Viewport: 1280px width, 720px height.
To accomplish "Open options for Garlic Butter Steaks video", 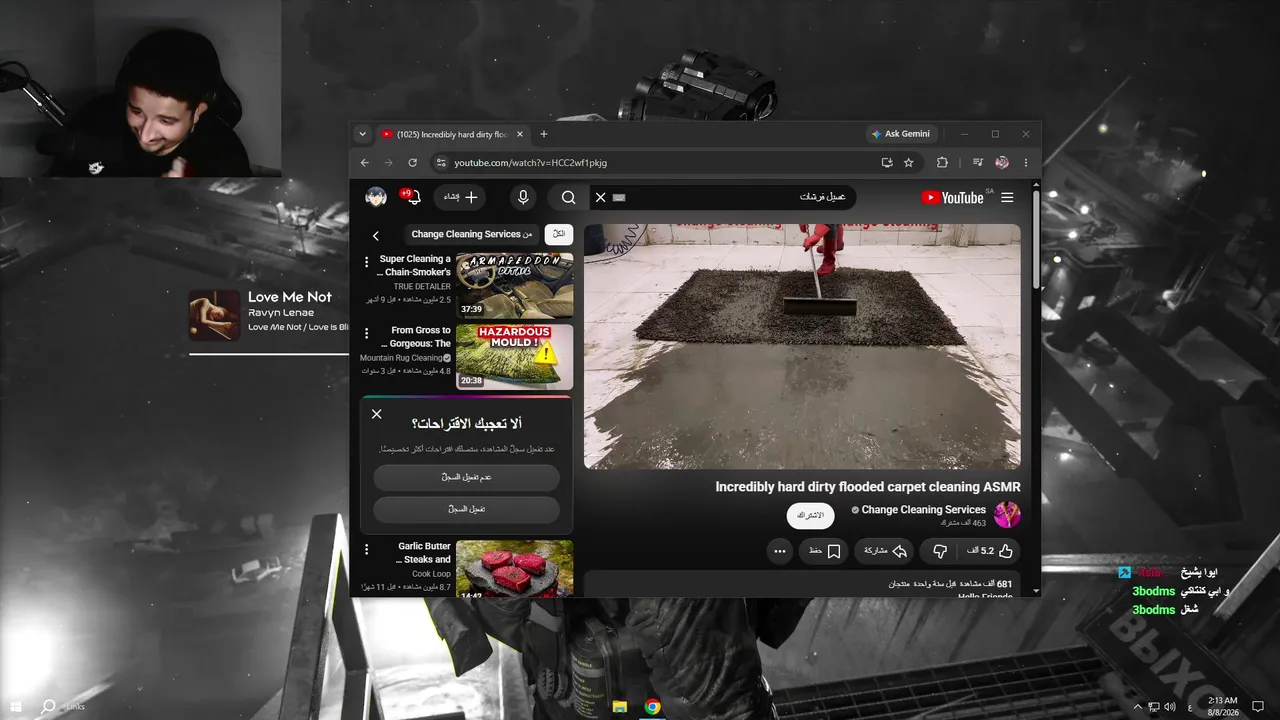I will point(367,549).
